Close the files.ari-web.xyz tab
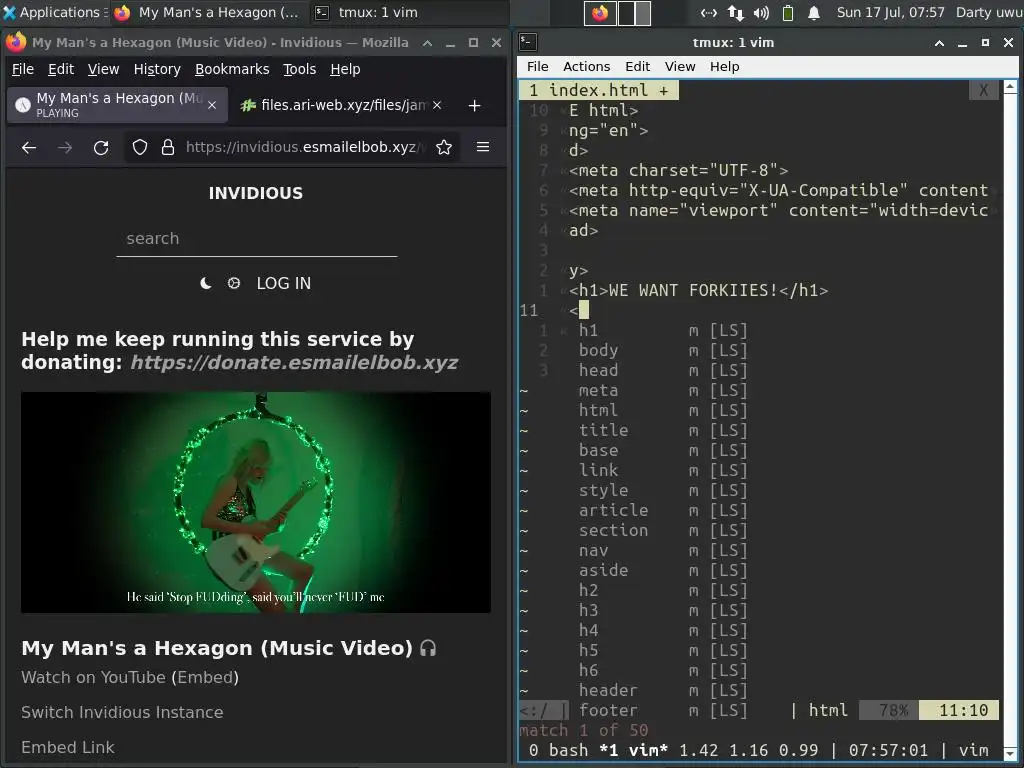 tap(437, 105)
